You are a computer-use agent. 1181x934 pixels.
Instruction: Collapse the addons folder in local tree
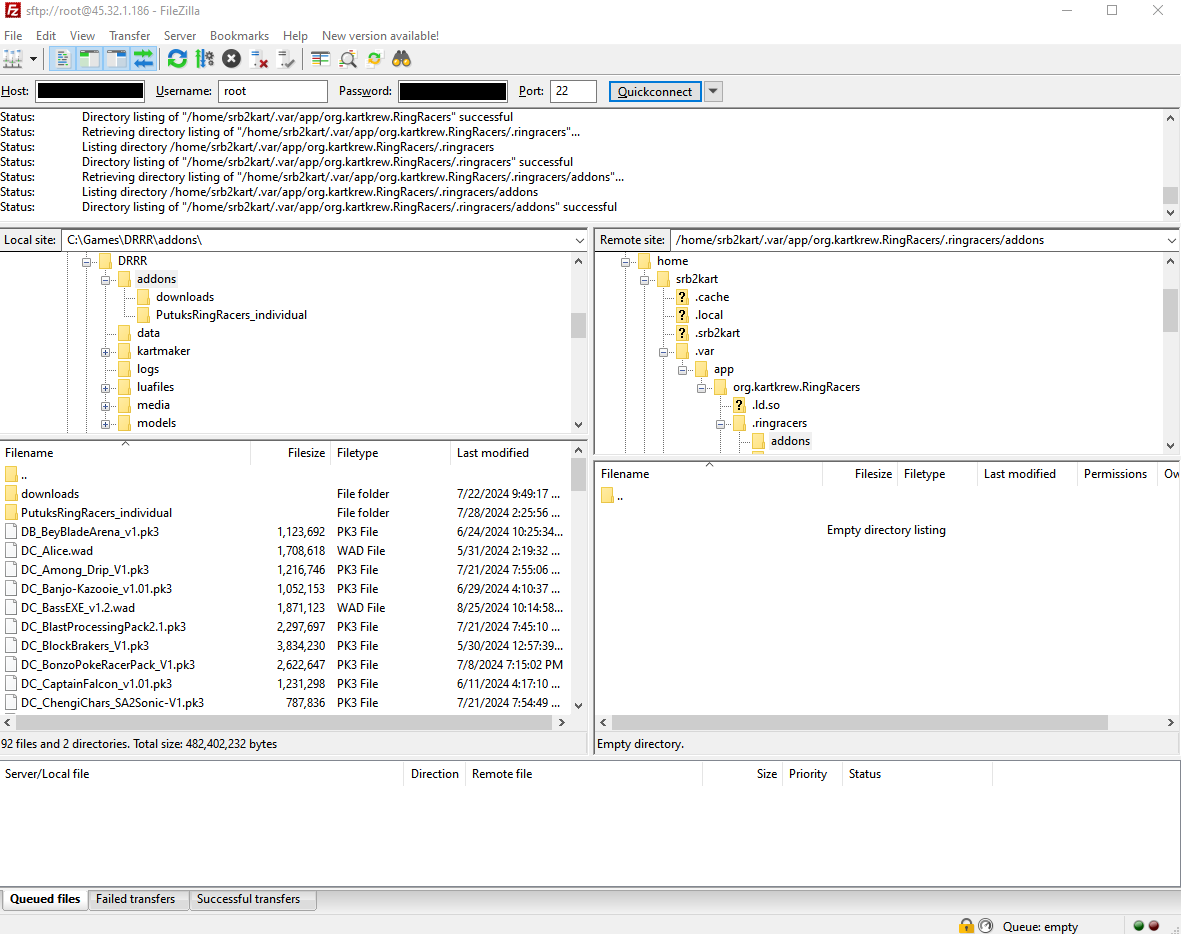click(105, 279)
